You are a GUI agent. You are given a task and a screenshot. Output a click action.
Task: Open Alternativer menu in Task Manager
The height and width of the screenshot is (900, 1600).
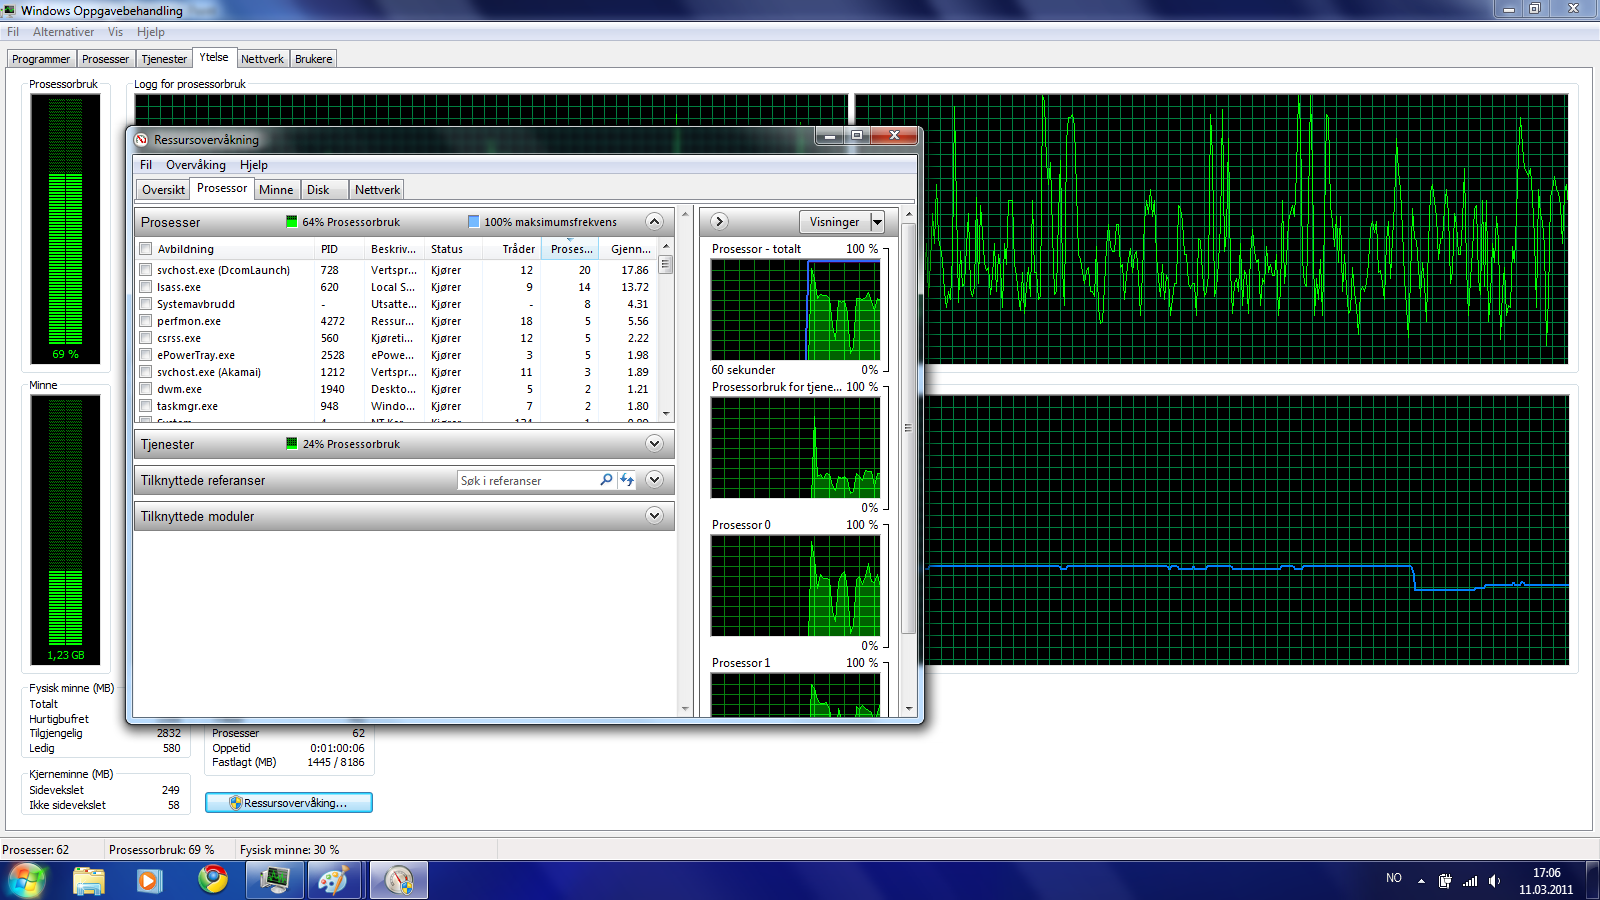click(x=63, y=32)
